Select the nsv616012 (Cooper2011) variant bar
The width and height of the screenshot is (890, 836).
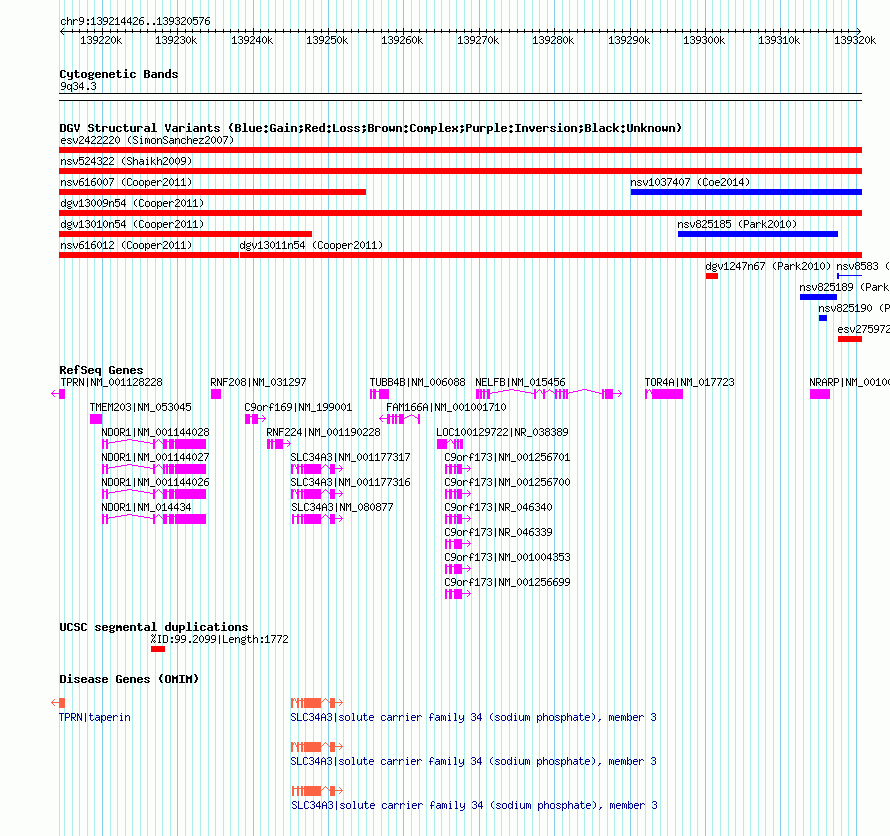[149, 255]
